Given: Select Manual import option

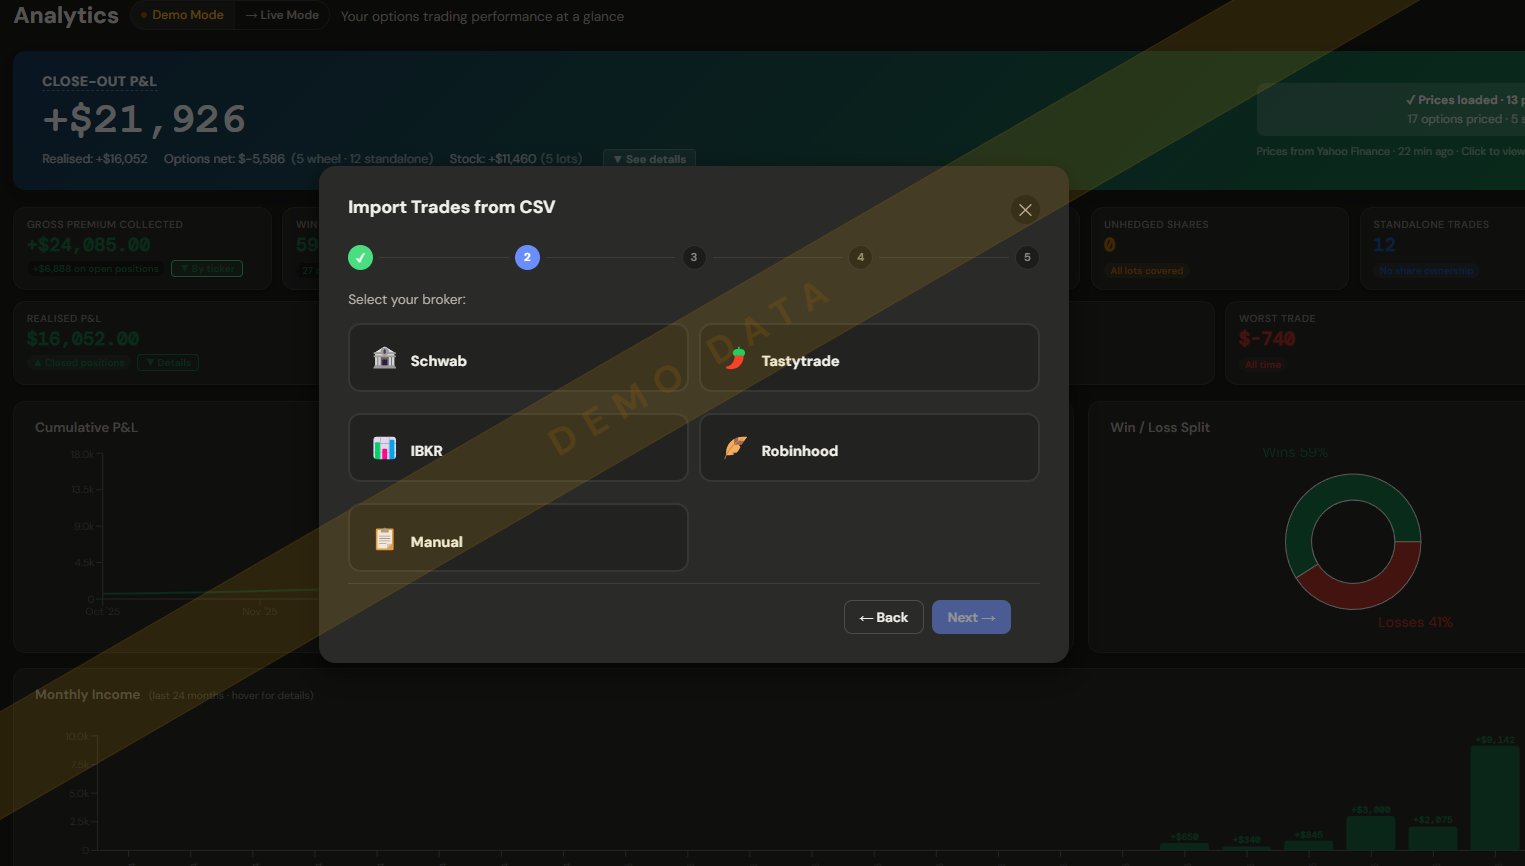Looking at the screenshot, I should click(518, 537).
